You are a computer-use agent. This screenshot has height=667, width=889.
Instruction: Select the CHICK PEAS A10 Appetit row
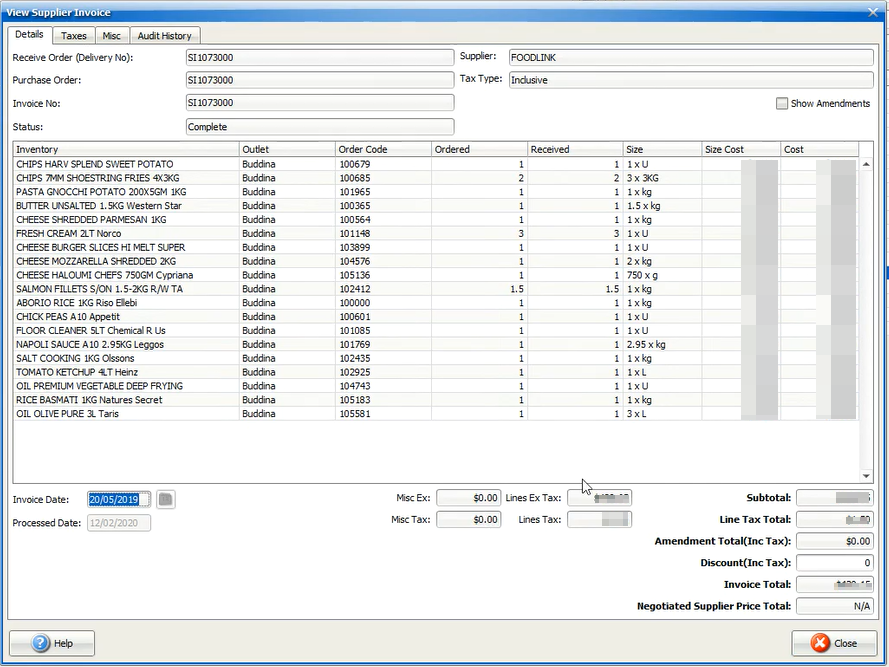click(x=435, y=317)
